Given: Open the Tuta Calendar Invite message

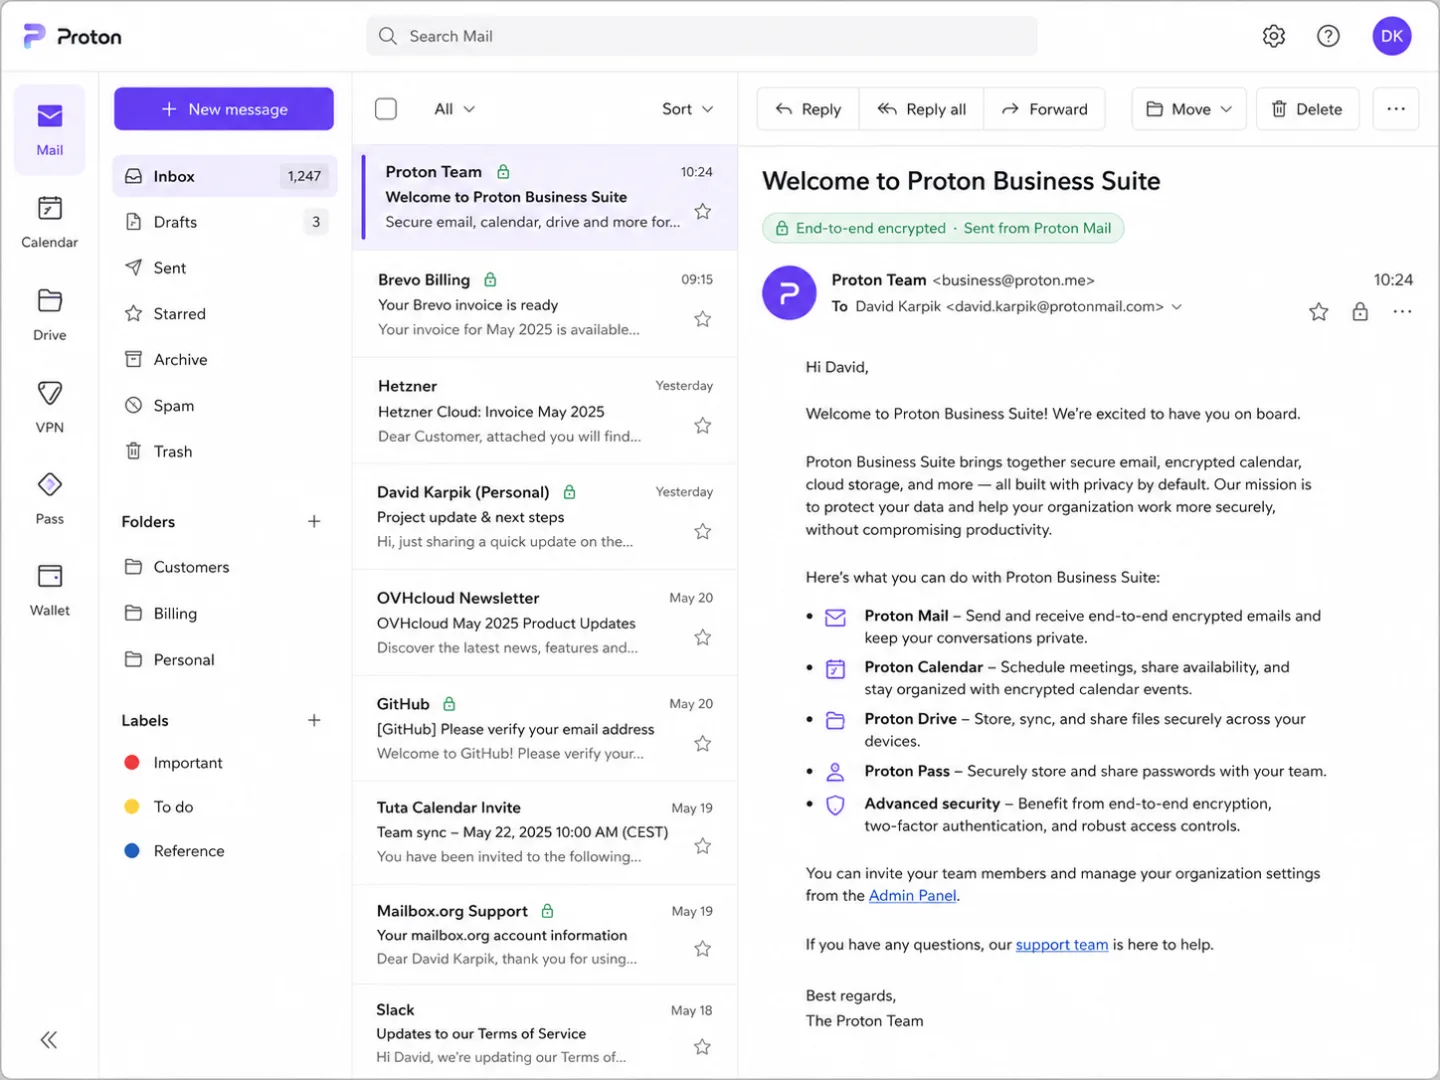Looking at the screenshot, I should pyautogui.click(x=545, y=832).
